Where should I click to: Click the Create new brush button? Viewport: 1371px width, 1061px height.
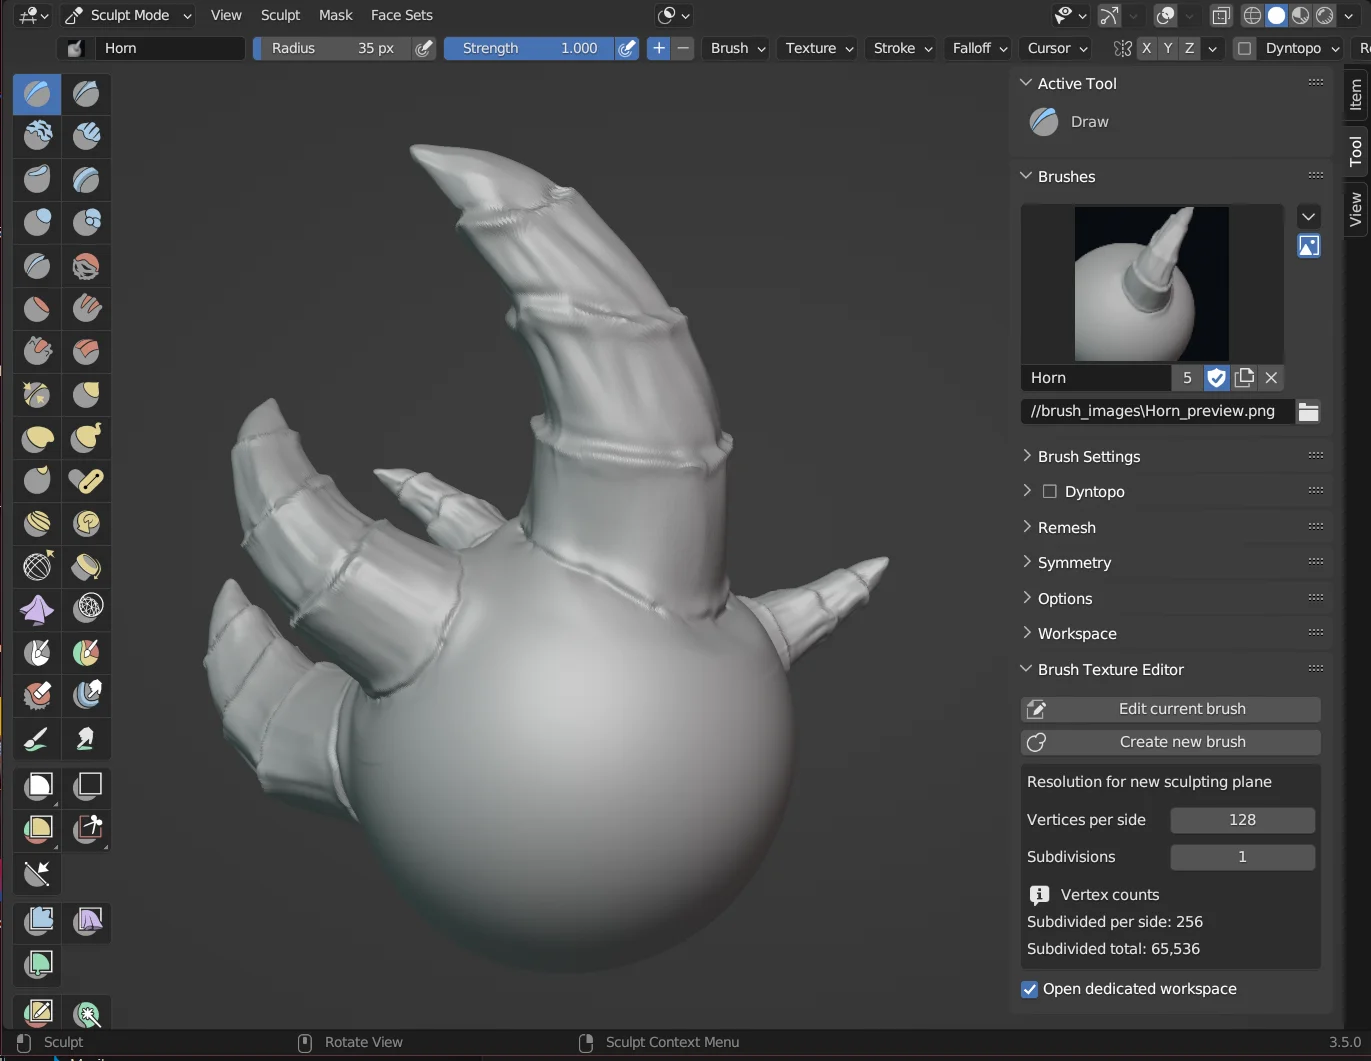point(1170,742)
